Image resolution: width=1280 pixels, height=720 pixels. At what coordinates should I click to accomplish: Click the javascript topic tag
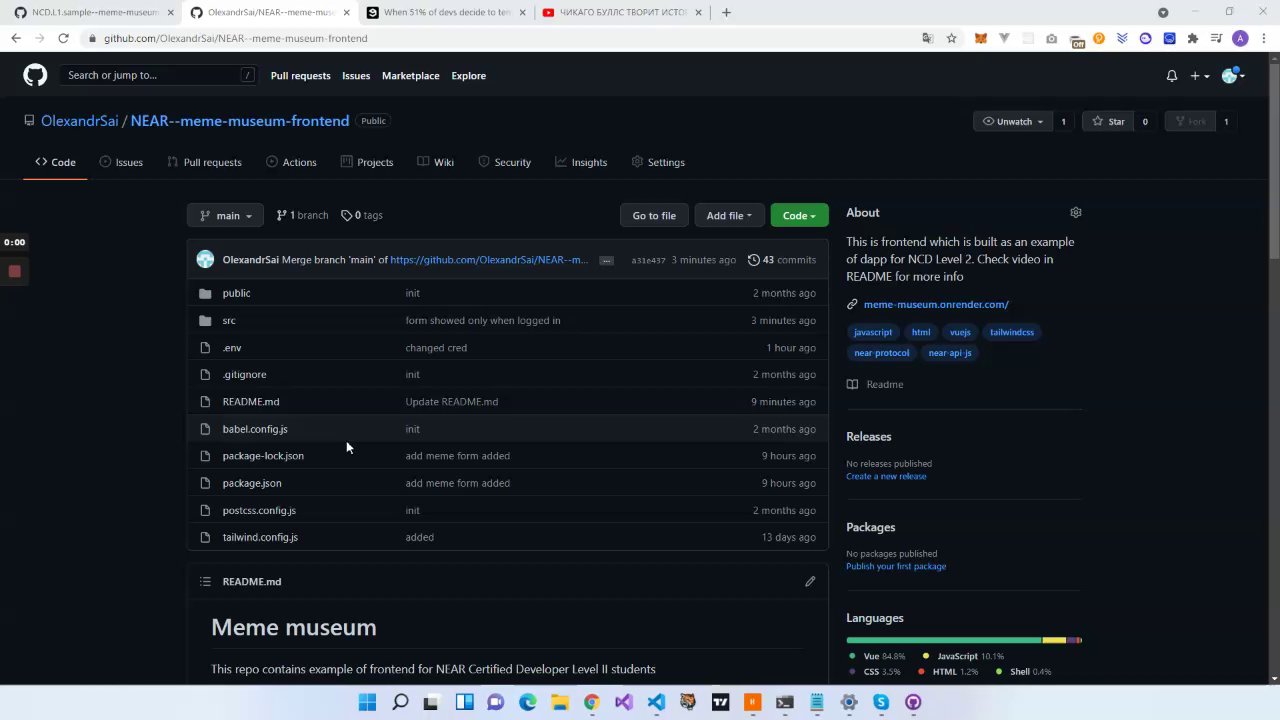point(873,332)
